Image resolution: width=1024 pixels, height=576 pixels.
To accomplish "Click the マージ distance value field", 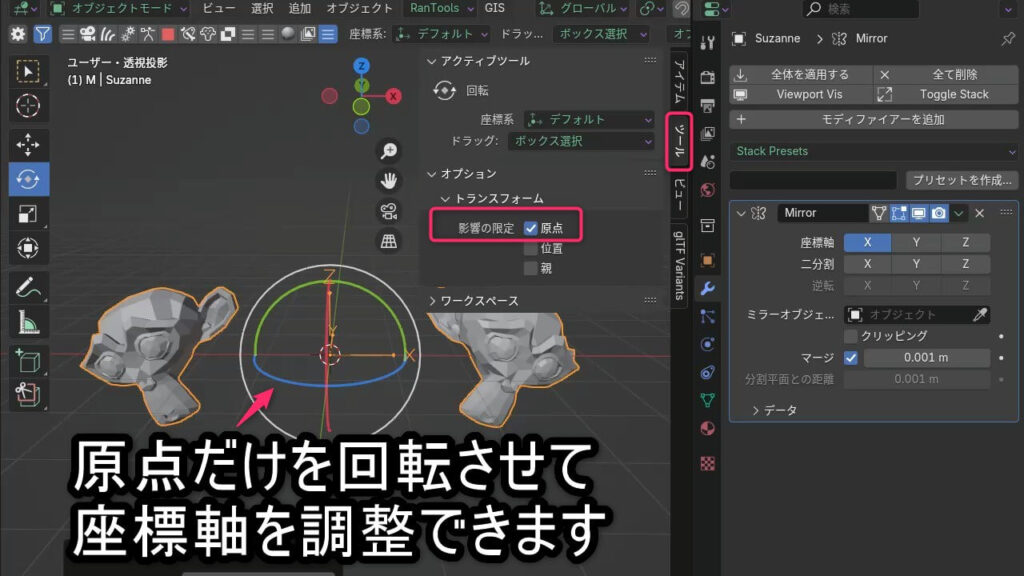I will pyautogui.click(x=927, y=358).
